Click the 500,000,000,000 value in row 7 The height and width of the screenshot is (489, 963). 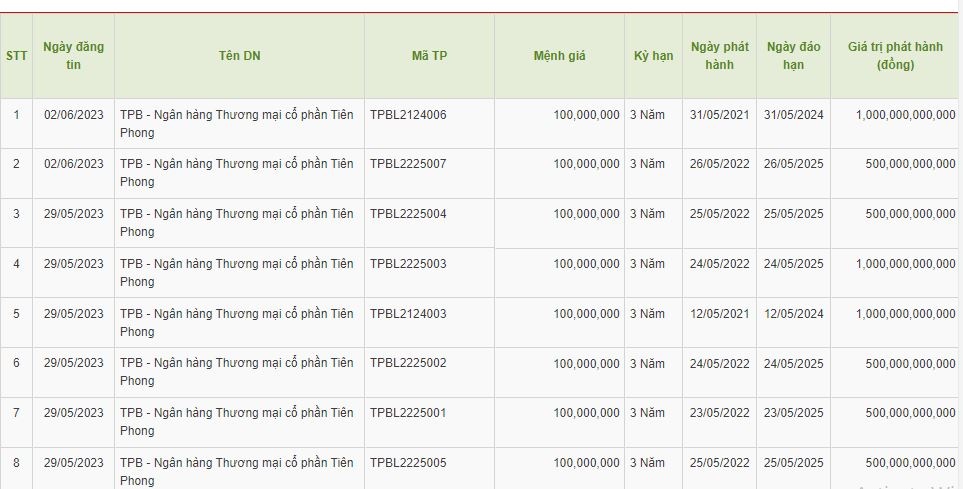coord(911,413)
